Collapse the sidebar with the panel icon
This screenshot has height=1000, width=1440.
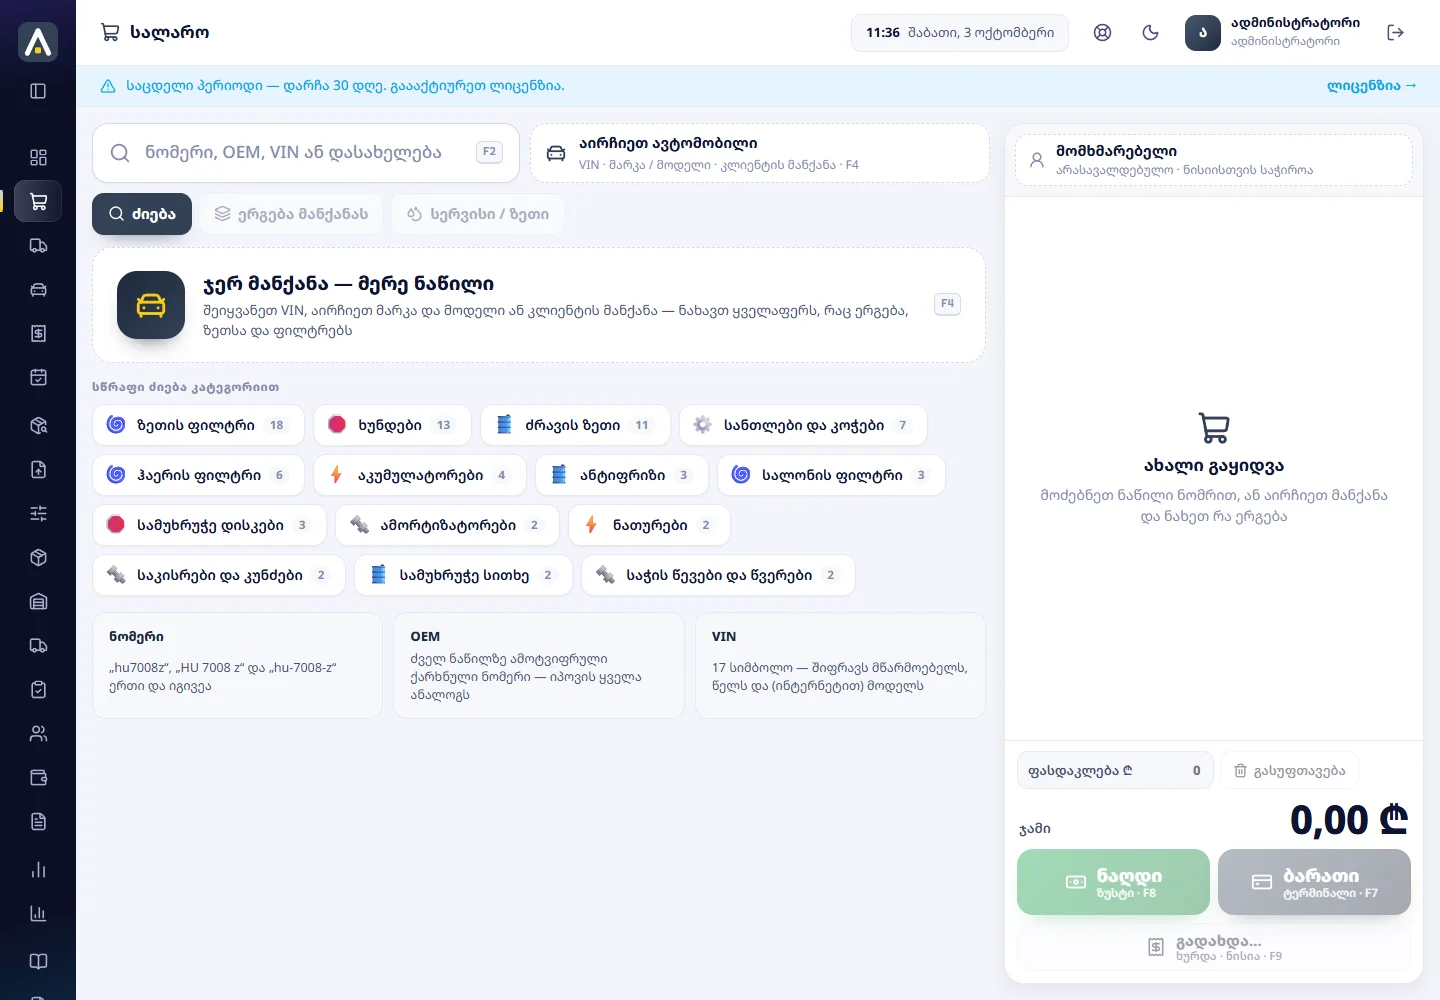[38, 91]
